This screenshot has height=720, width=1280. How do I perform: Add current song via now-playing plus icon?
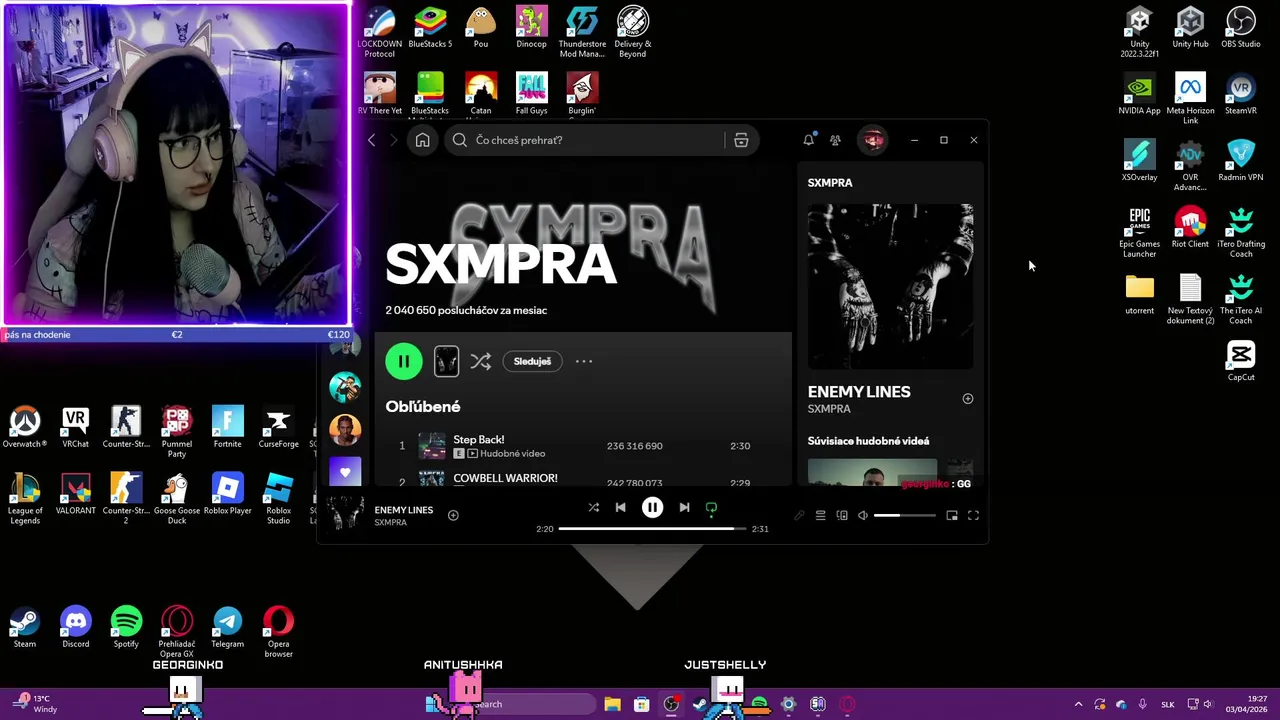[453, 516]
